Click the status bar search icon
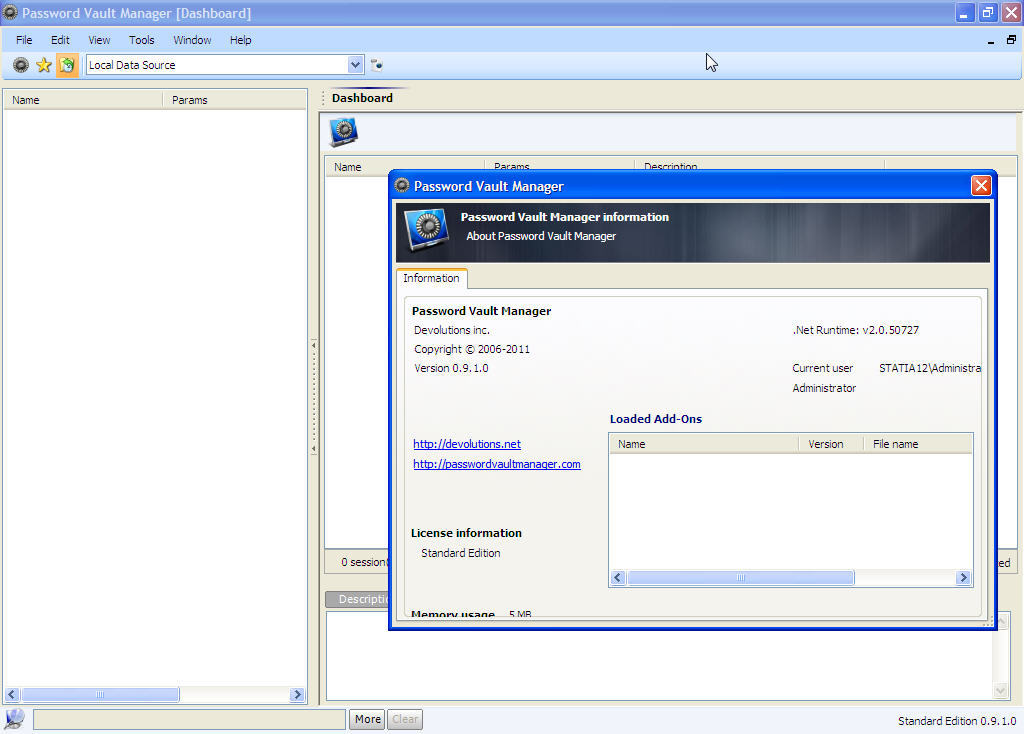1024x734 pixels. [14, 719]
